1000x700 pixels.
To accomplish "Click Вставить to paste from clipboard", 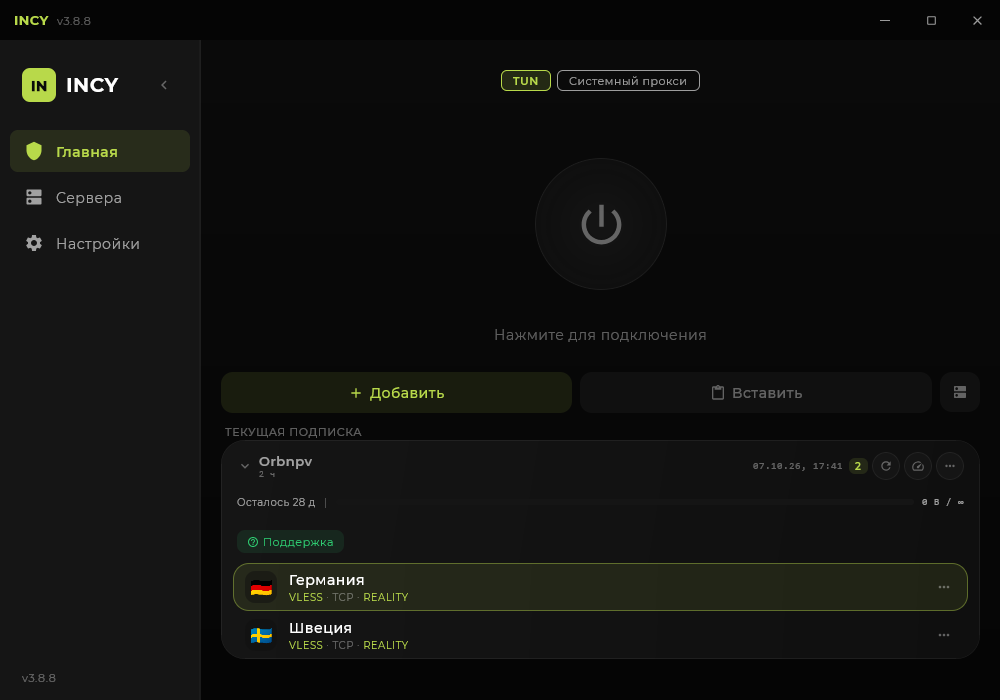I will point(756,393).
